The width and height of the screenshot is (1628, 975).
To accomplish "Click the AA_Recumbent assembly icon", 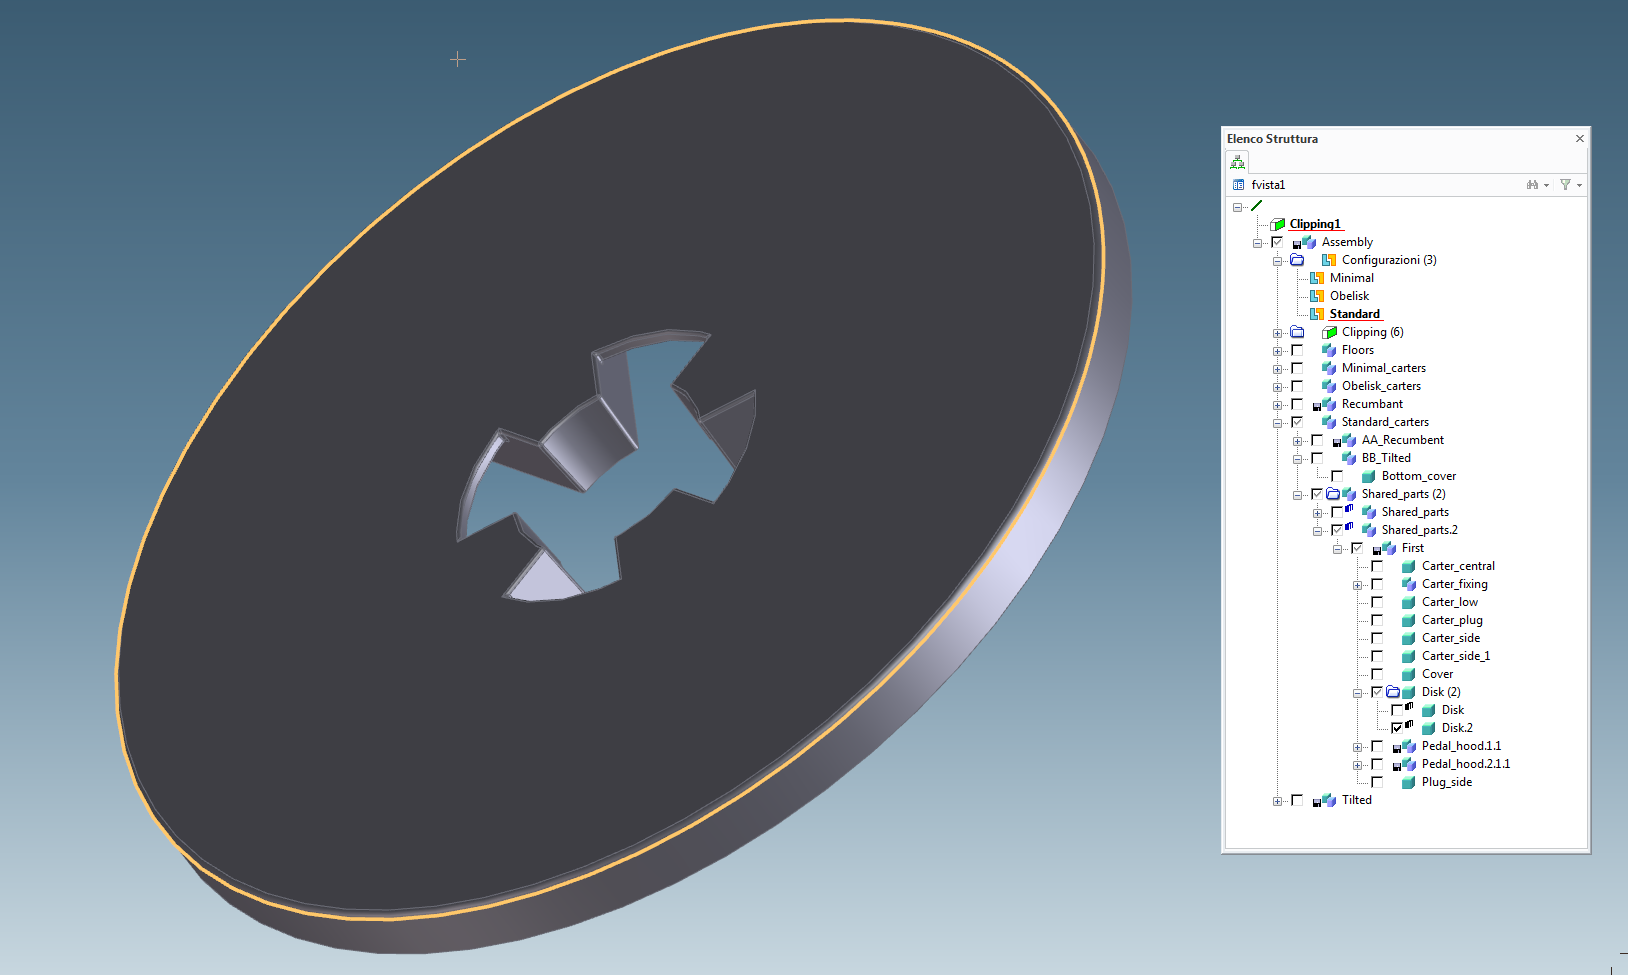I will pyautogui.click(x=1349, y=440).
